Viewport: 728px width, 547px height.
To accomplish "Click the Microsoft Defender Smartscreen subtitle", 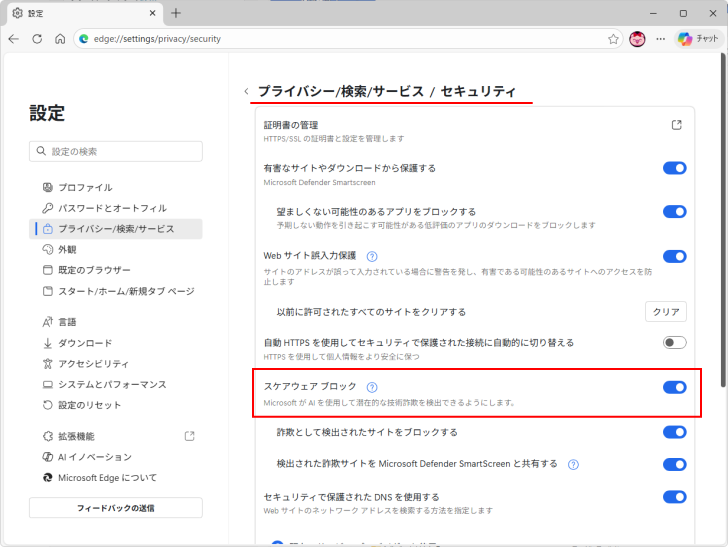I will [319, 182].
